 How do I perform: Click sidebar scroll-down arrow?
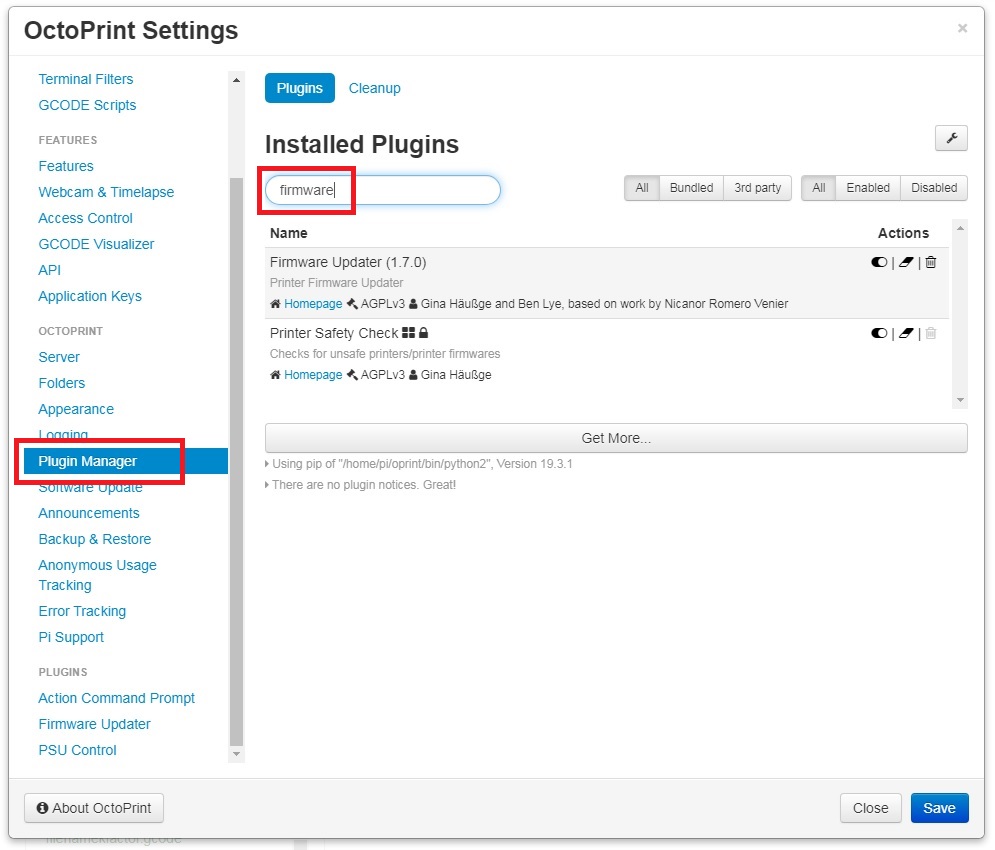(236, 754)
